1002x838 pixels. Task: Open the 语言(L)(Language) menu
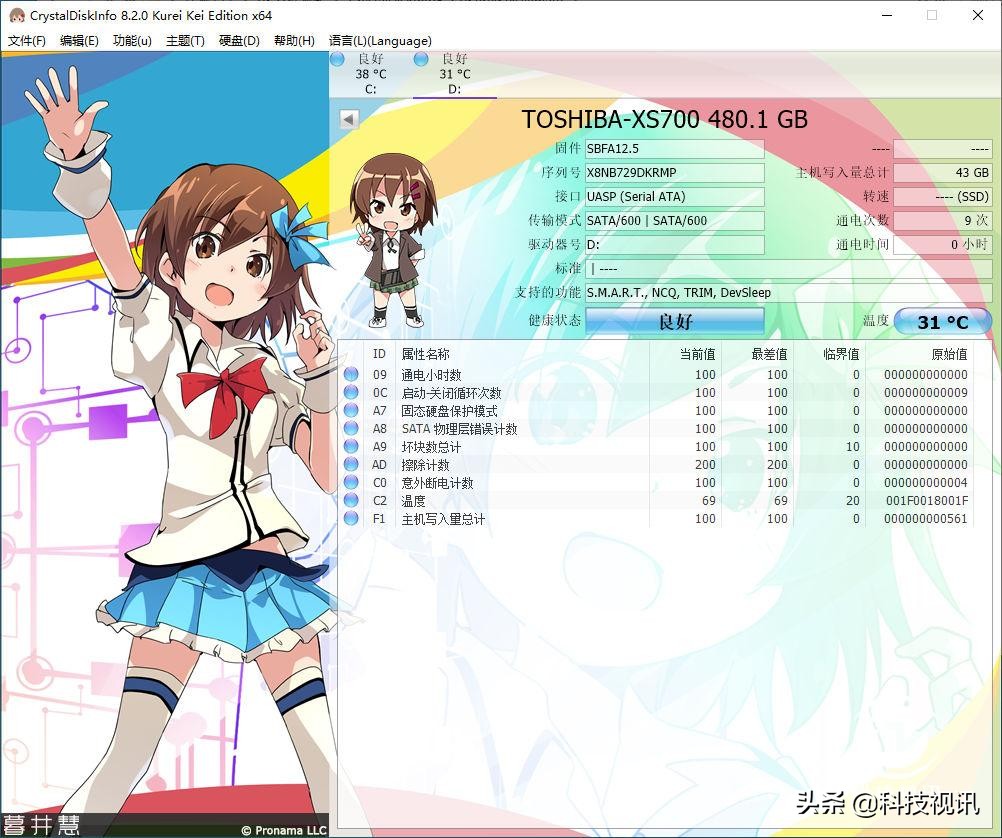[380, 41]
